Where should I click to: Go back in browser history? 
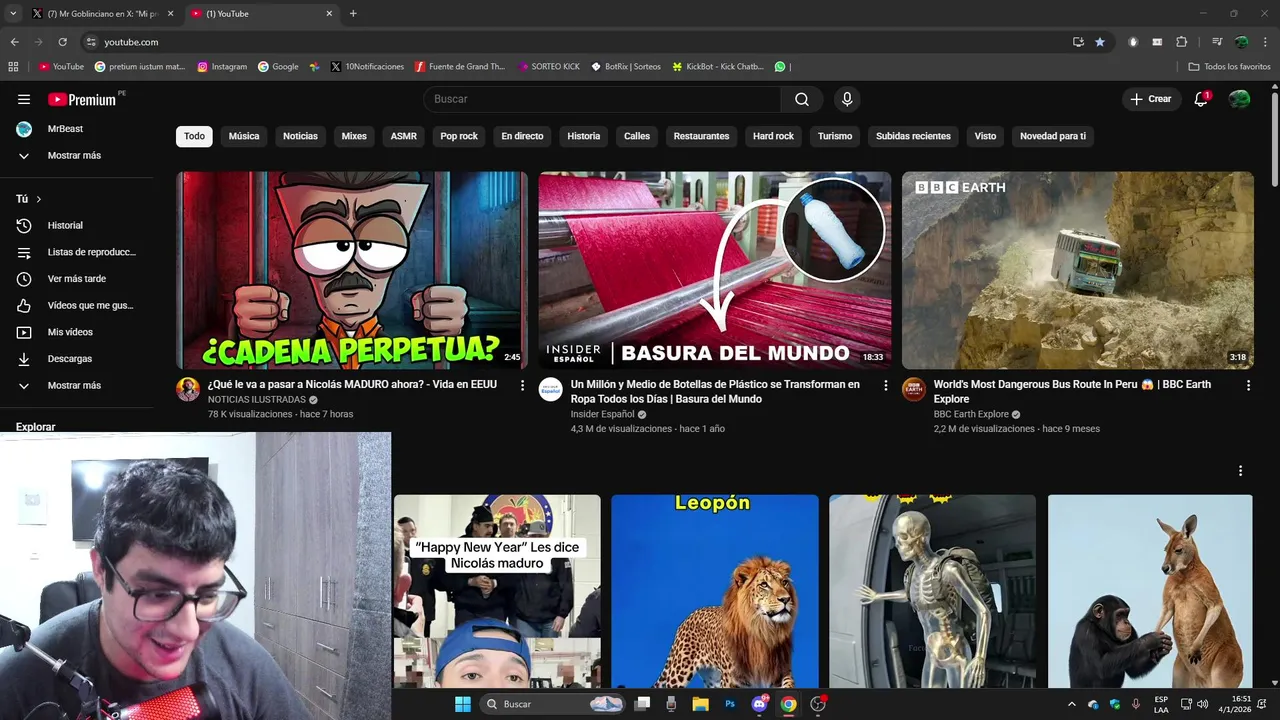pos(14,42)
